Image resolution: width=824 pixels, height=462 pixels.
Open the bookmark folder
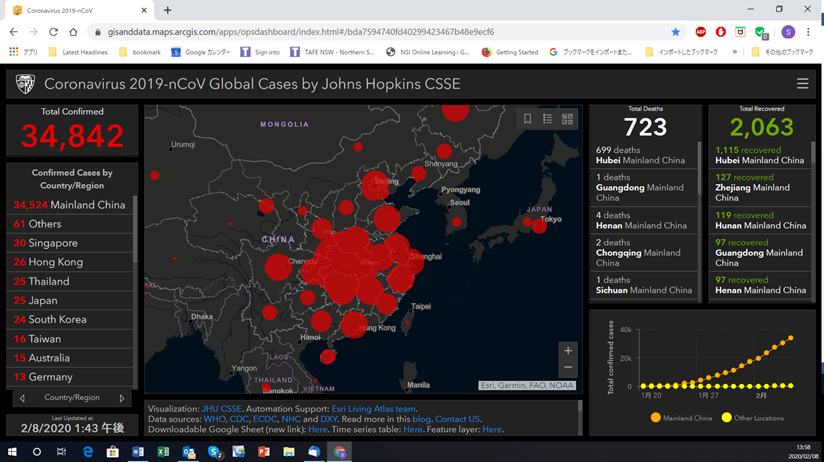click(140, 52)
